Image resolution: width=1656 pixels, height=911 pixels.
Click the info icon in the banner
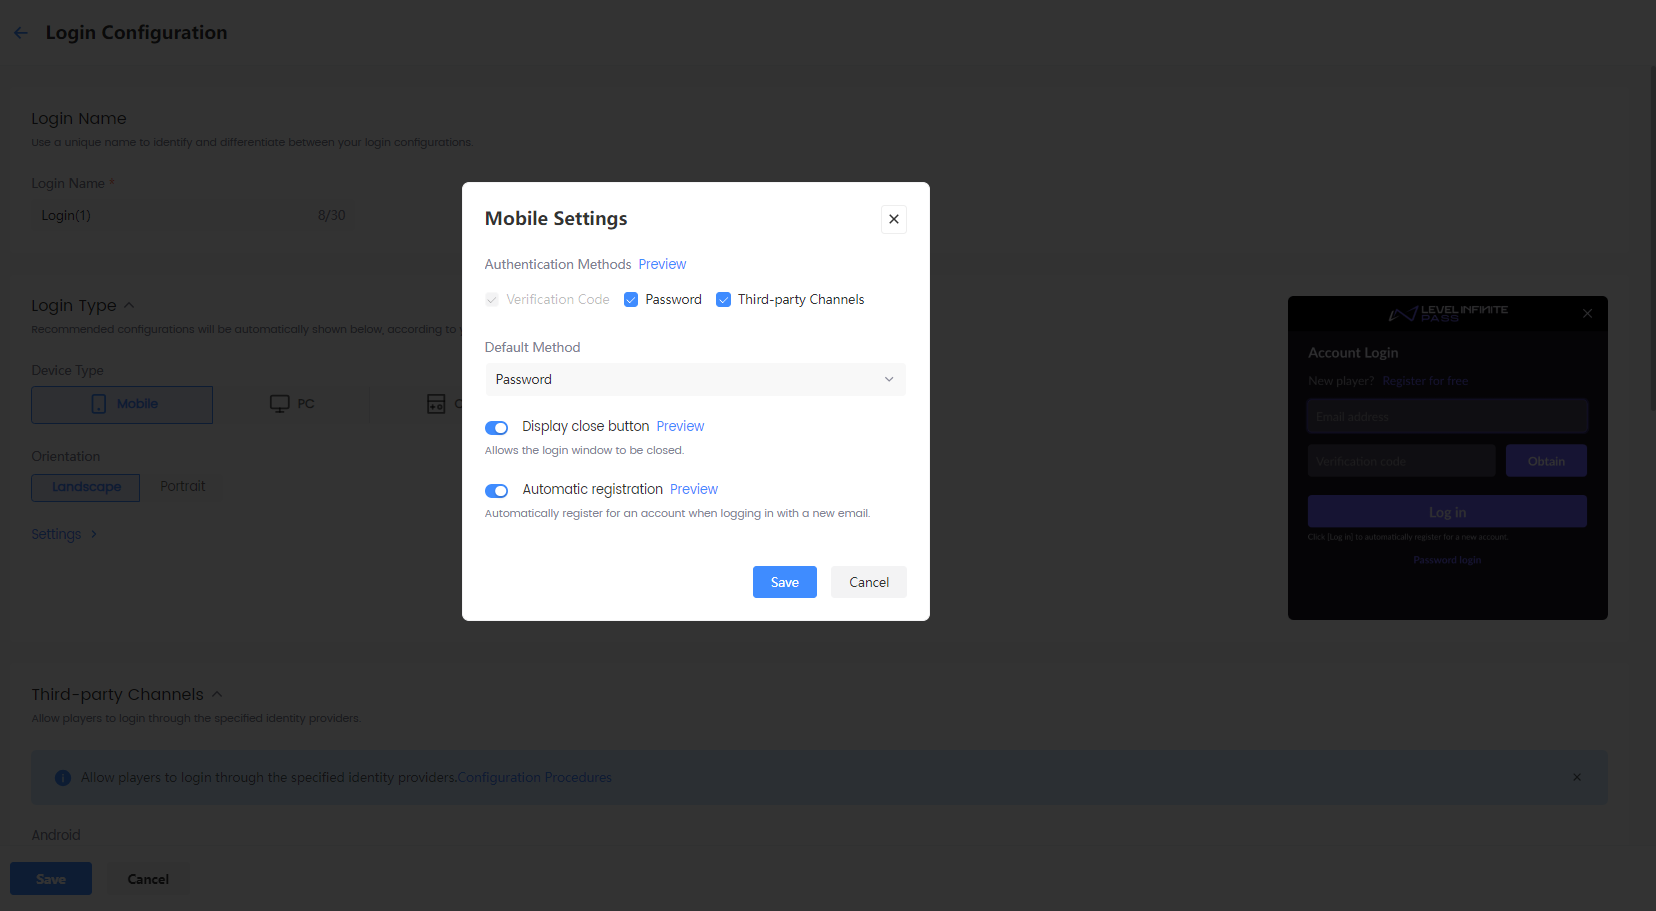tap(63, 778)
